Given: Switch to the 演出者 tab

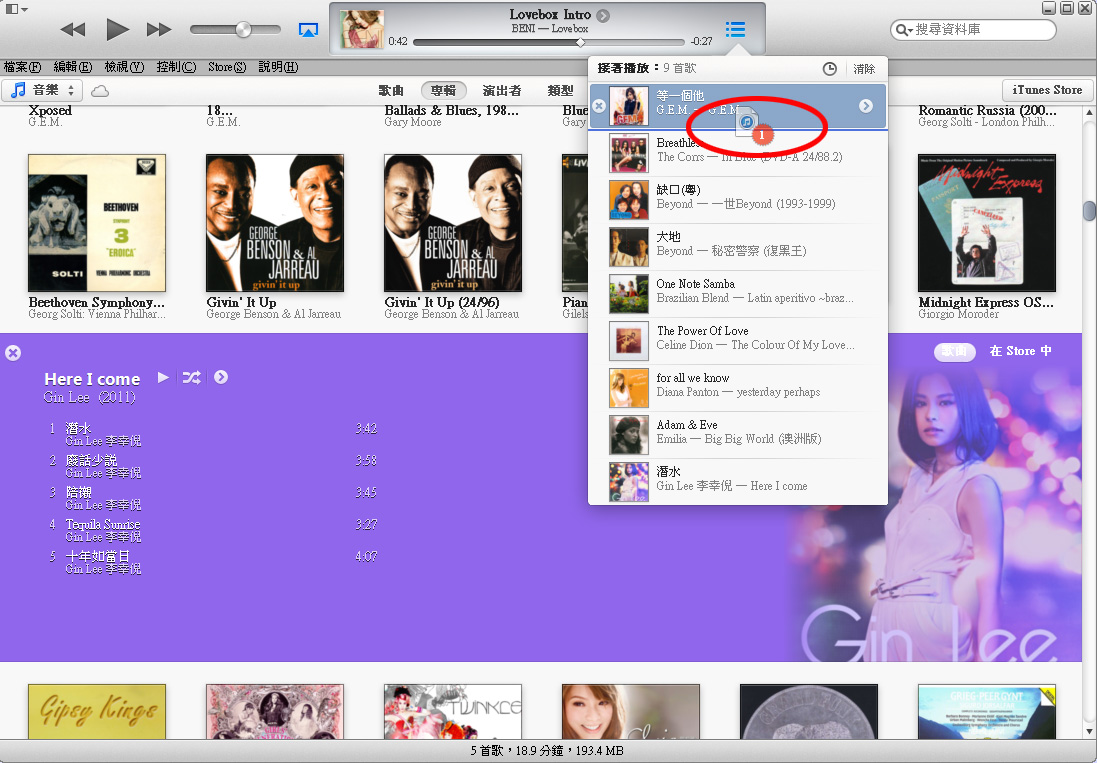Looking at the screenshot, I should pyautogui.click(x=502, y=90).
